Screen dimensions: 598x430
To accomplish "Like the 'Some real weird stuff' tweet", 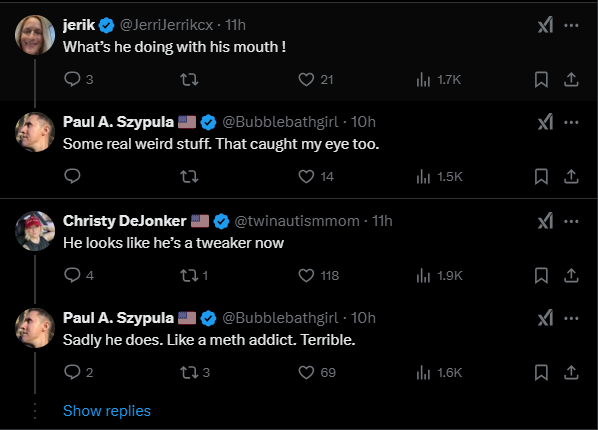I will coord(316,176).
